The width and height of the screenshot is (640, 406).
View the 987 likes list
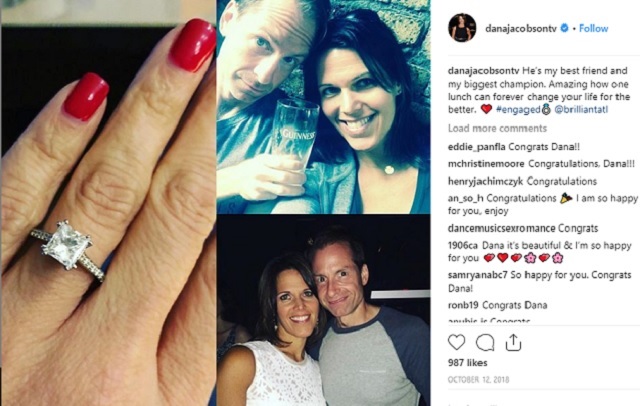coord(467,362)
